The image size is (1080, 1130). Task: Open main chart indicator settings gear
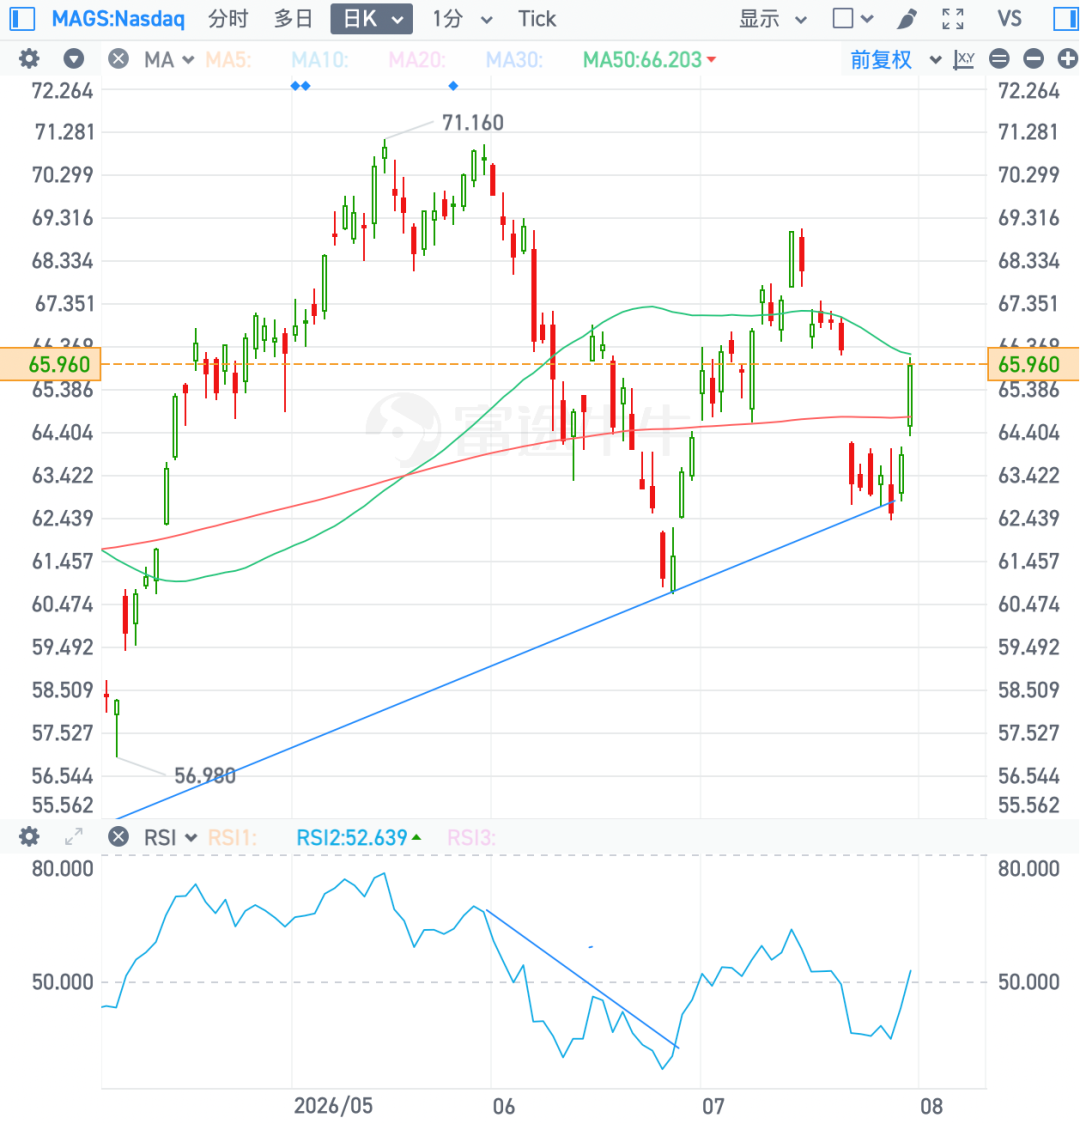pos(29,59)
